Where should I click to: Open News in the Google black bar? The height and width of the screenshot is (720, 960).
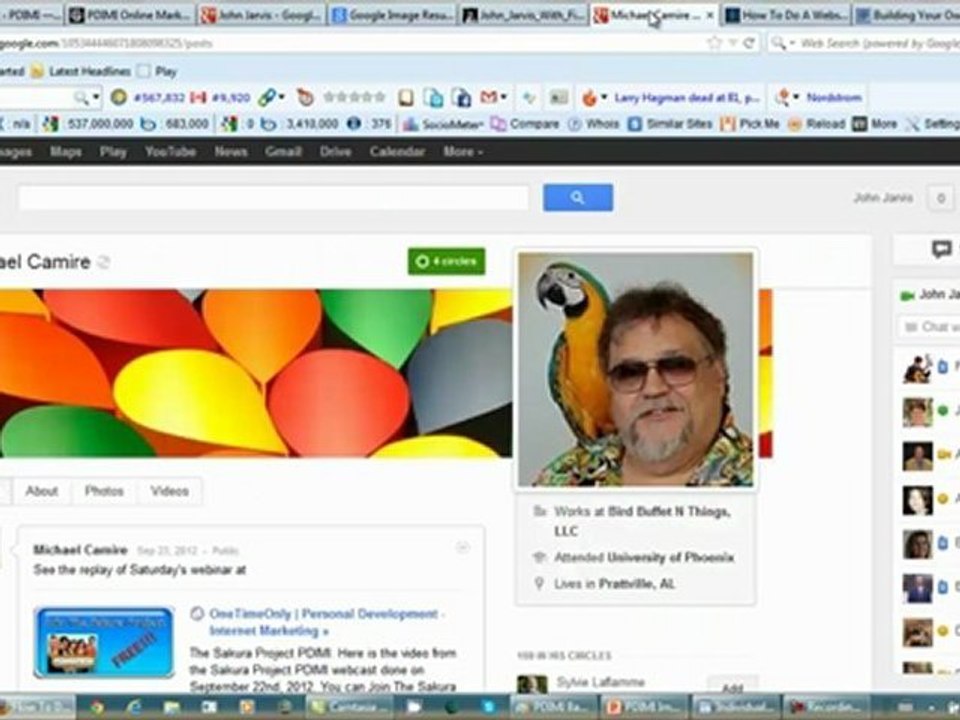tap(231, 152)
